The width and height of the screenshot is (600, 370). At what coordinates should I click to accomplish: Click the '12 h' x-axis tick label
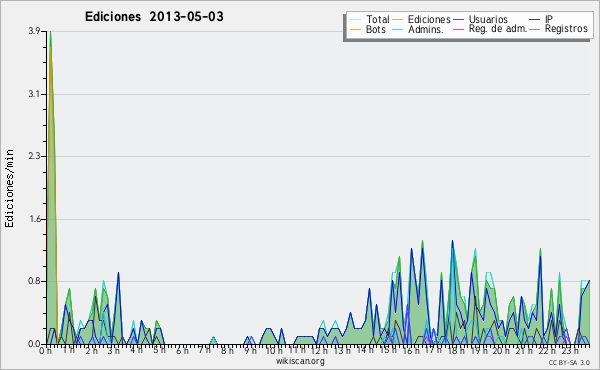319,350
